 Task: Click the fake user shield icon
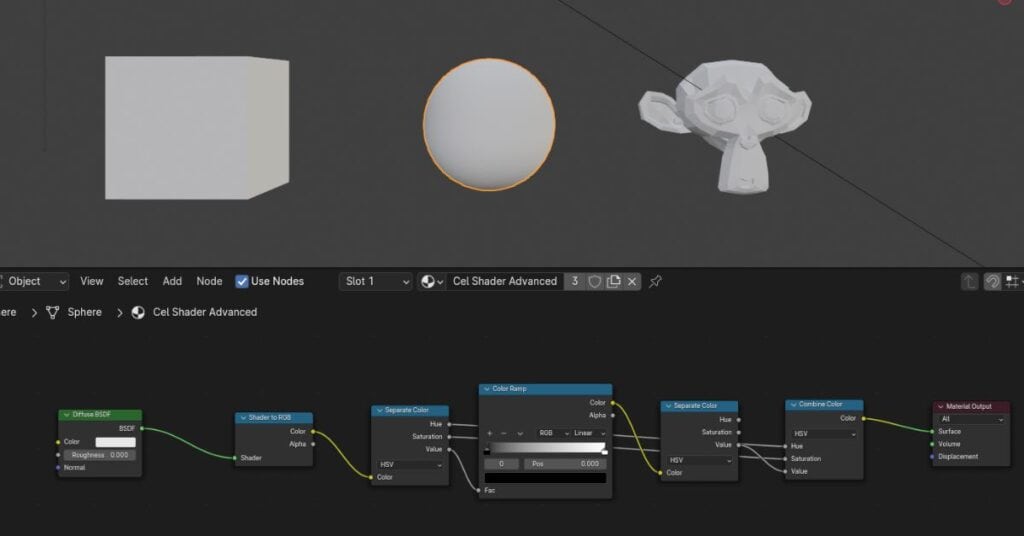(x=595, y=282)
